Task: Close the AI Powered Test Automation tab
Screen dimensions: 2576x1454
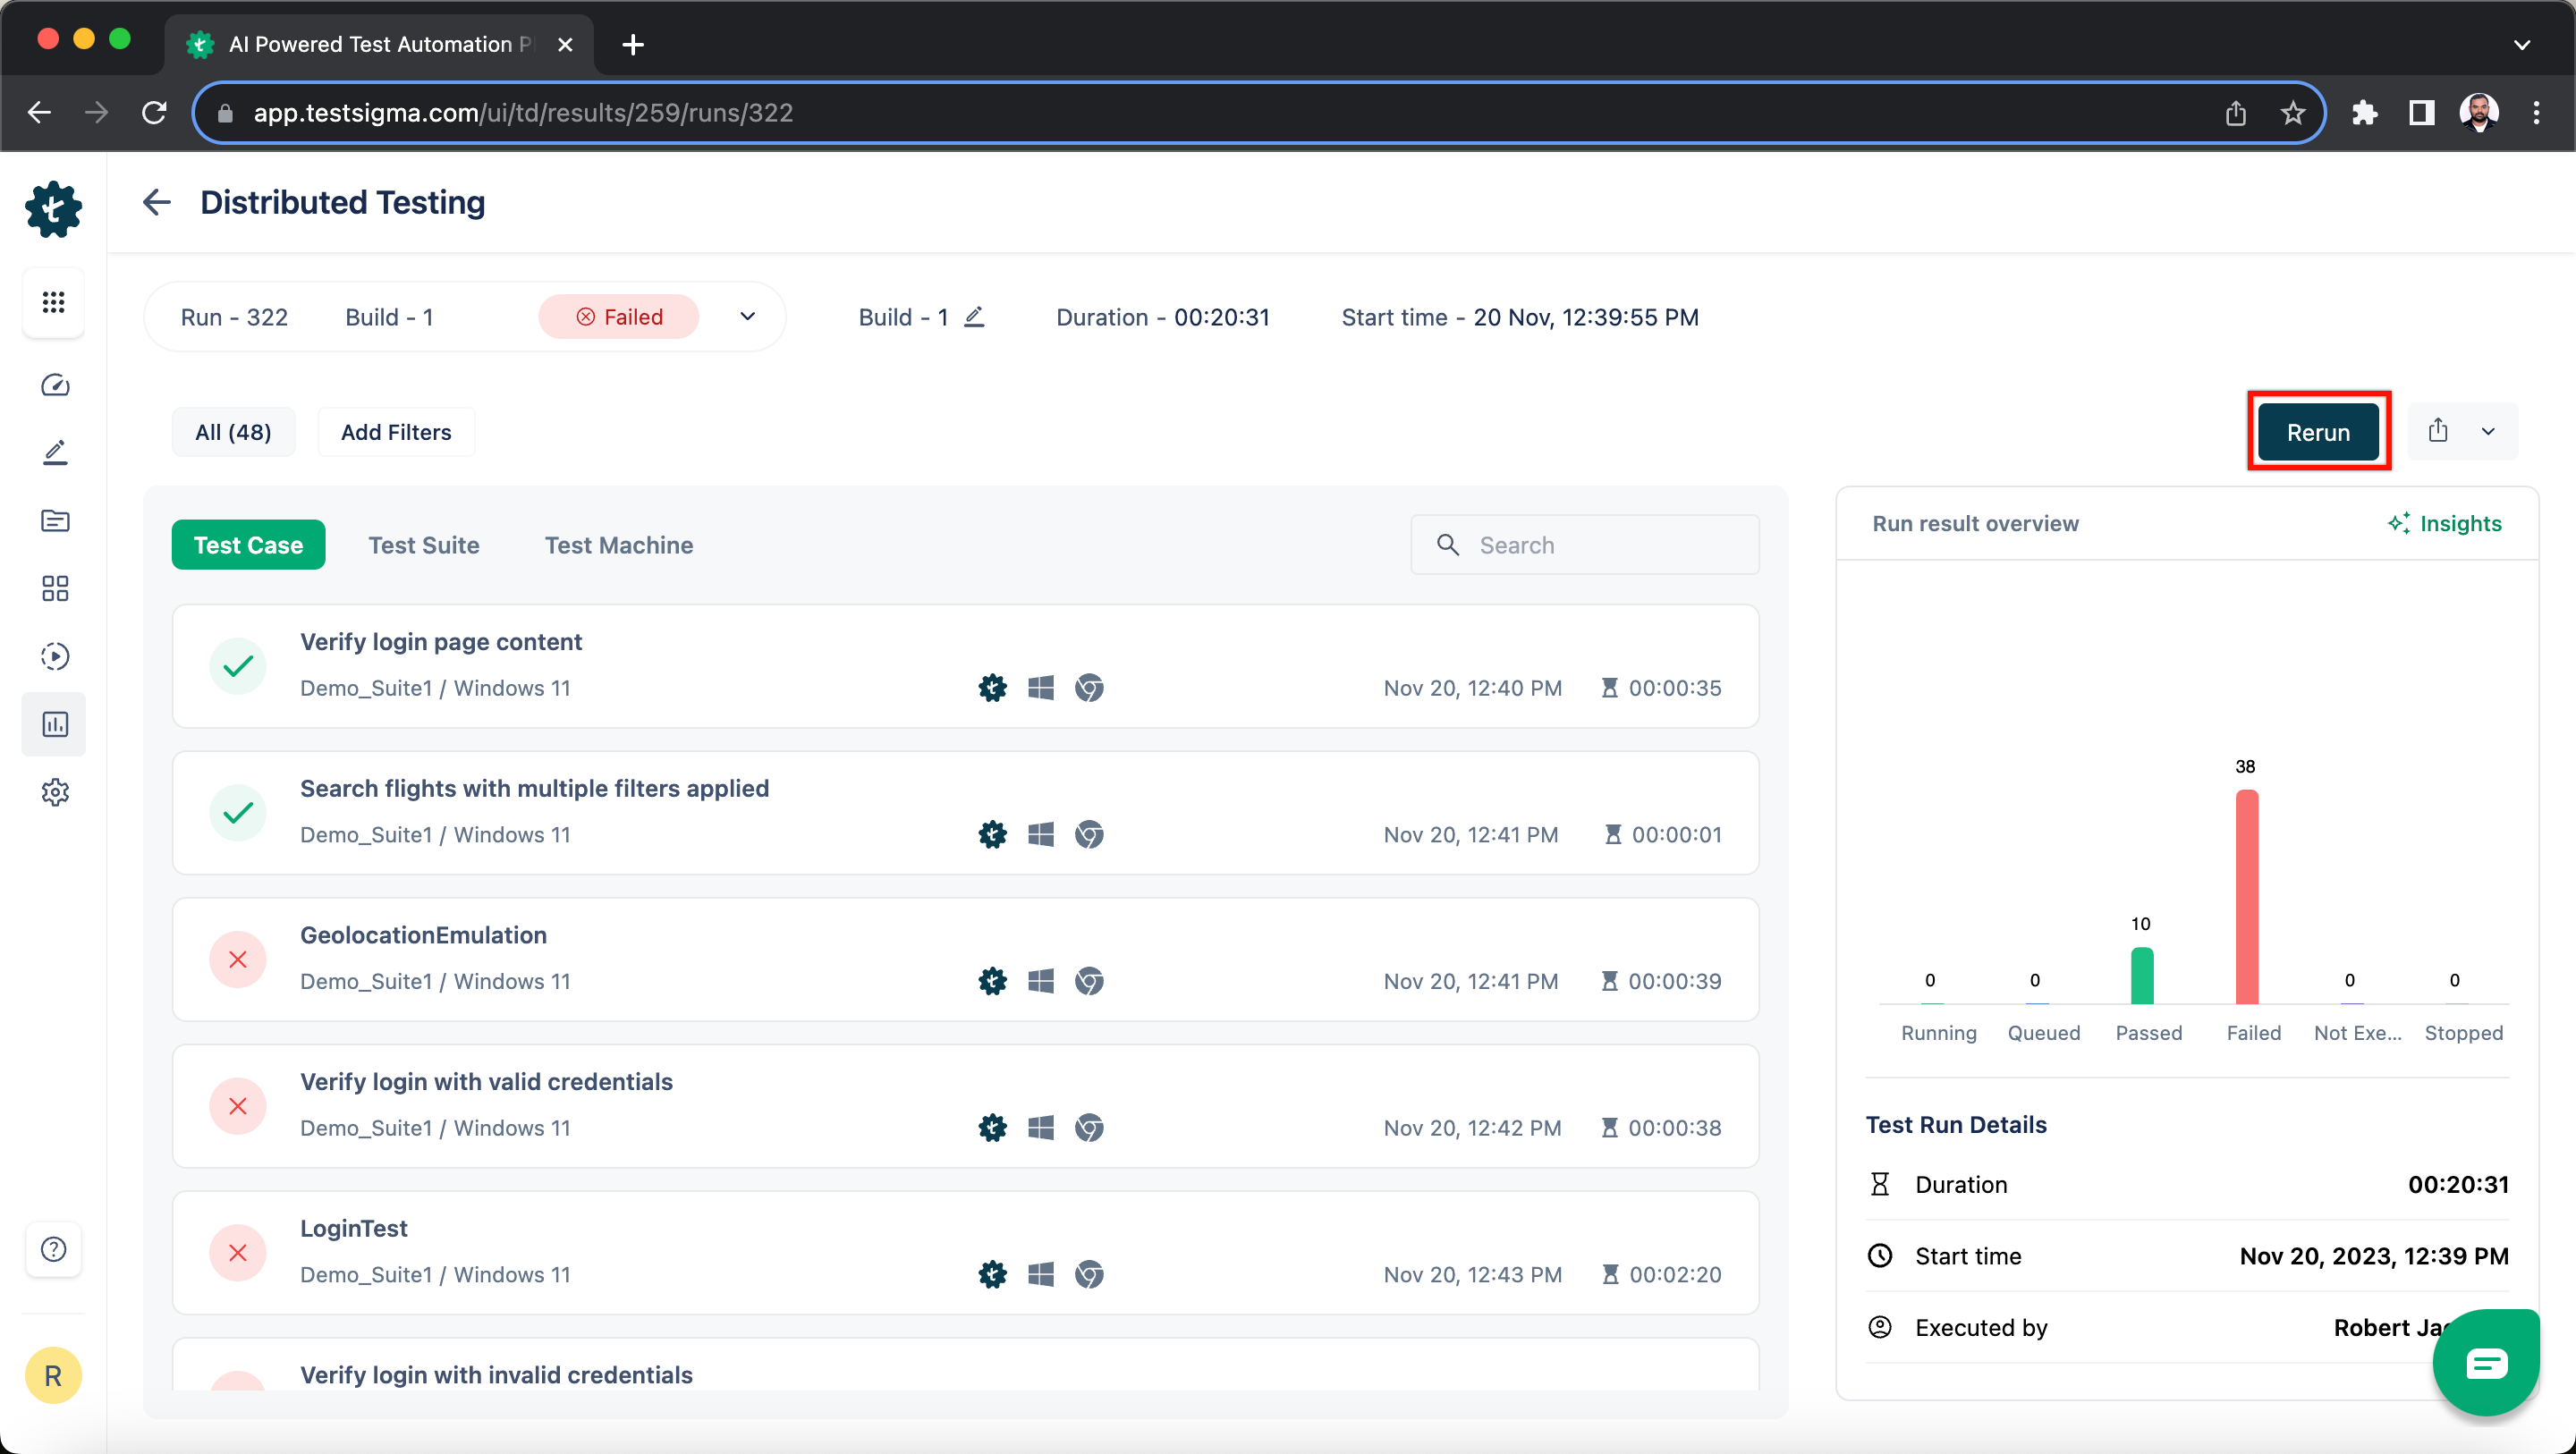Action: click(565, 44)
